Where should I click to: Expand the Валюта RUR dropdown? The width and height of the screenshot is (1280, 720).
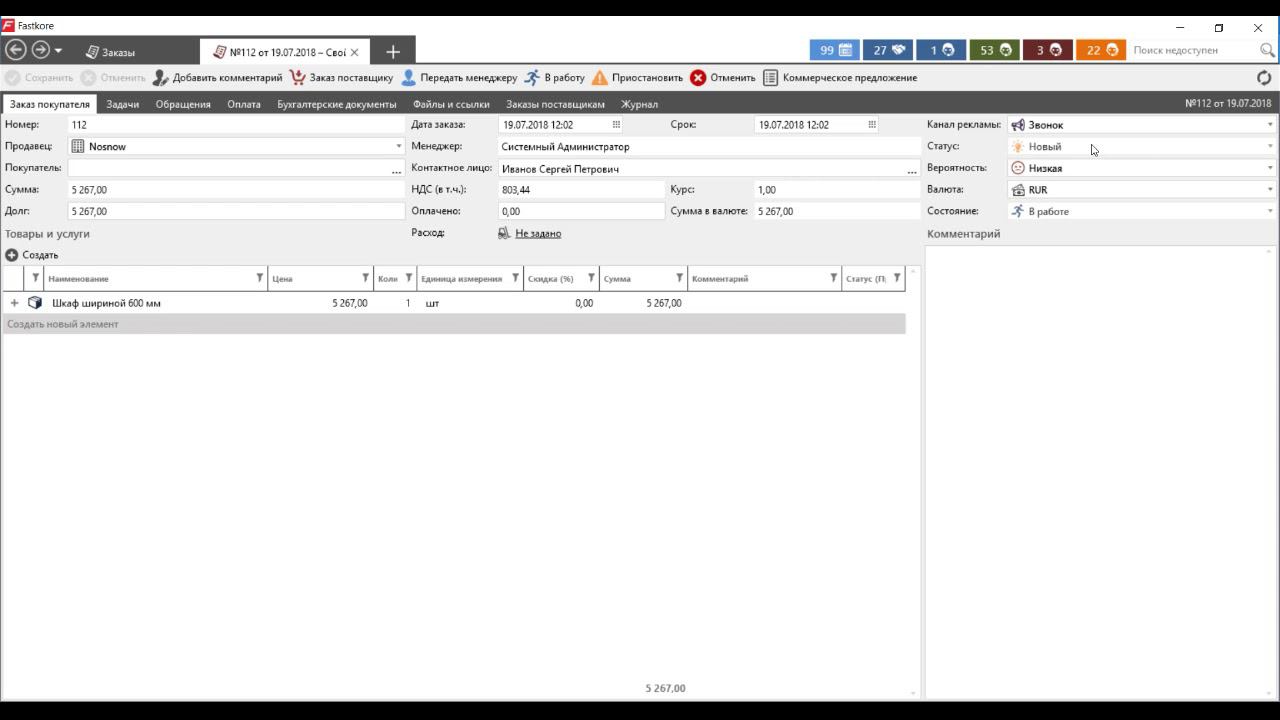coord(1270,190)
